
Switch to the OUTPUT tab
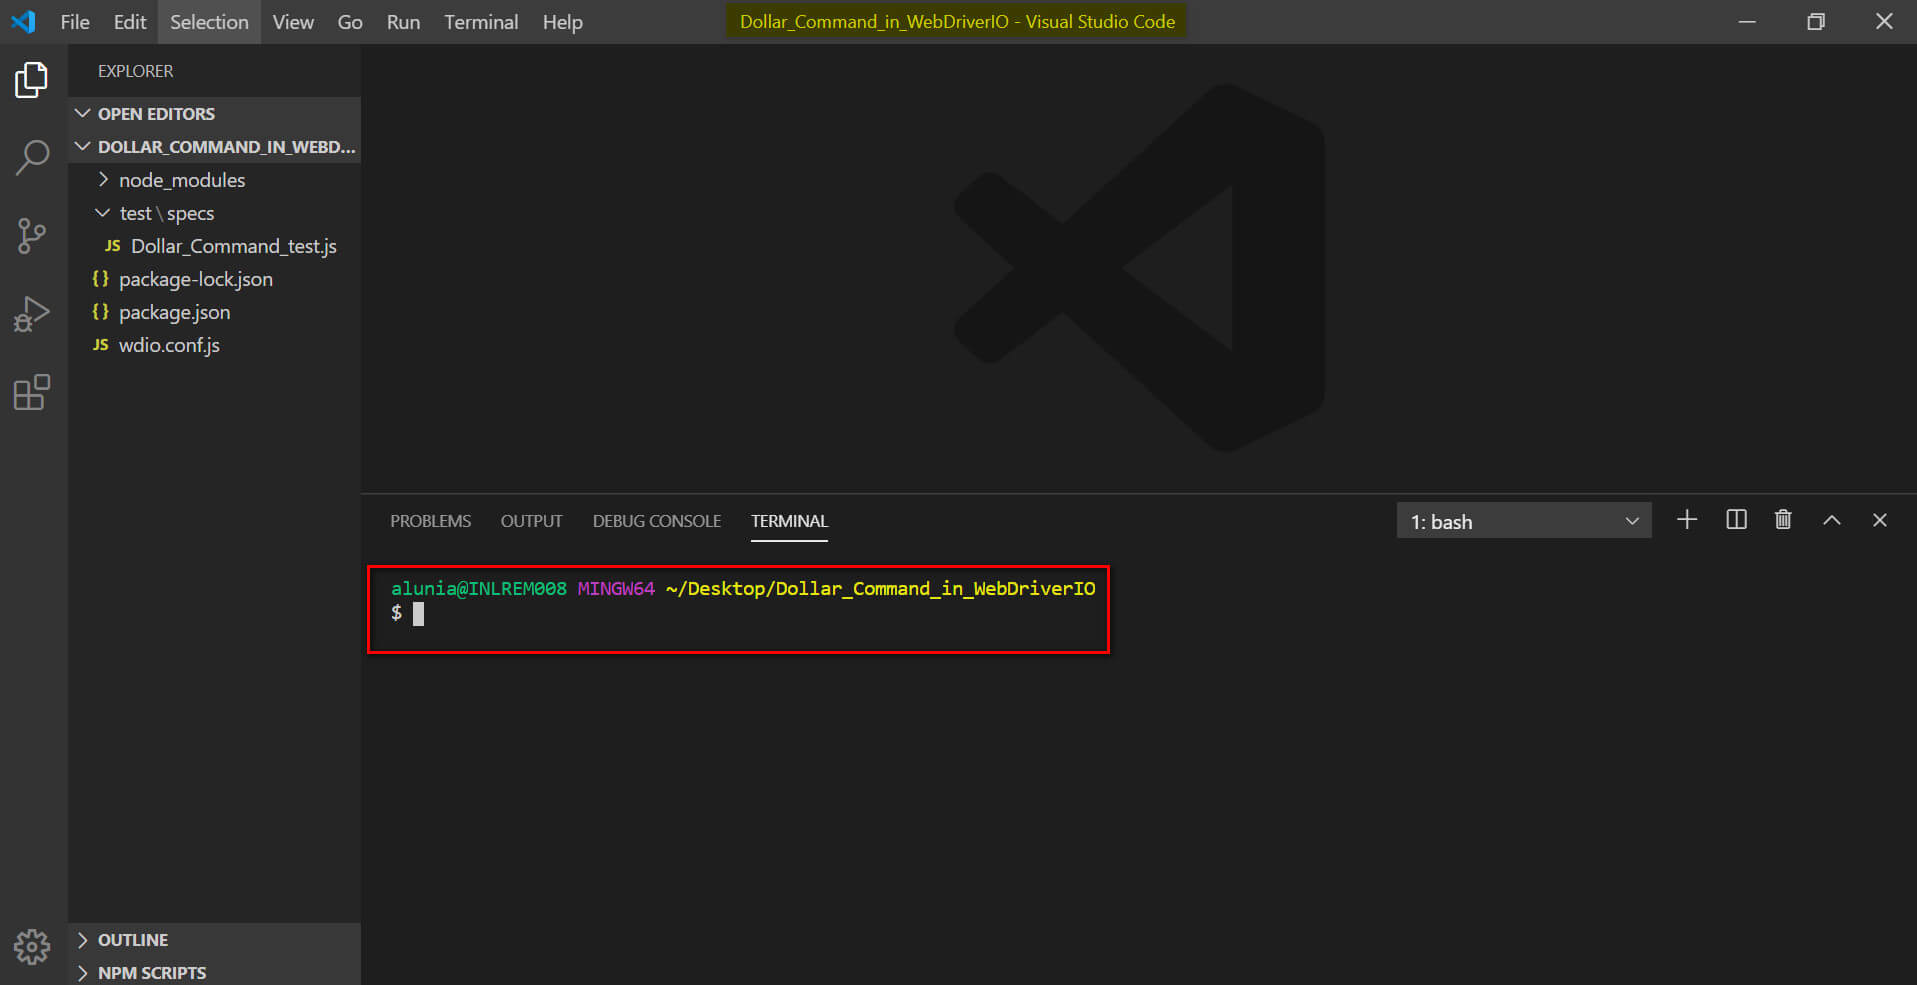coord(531,521)
